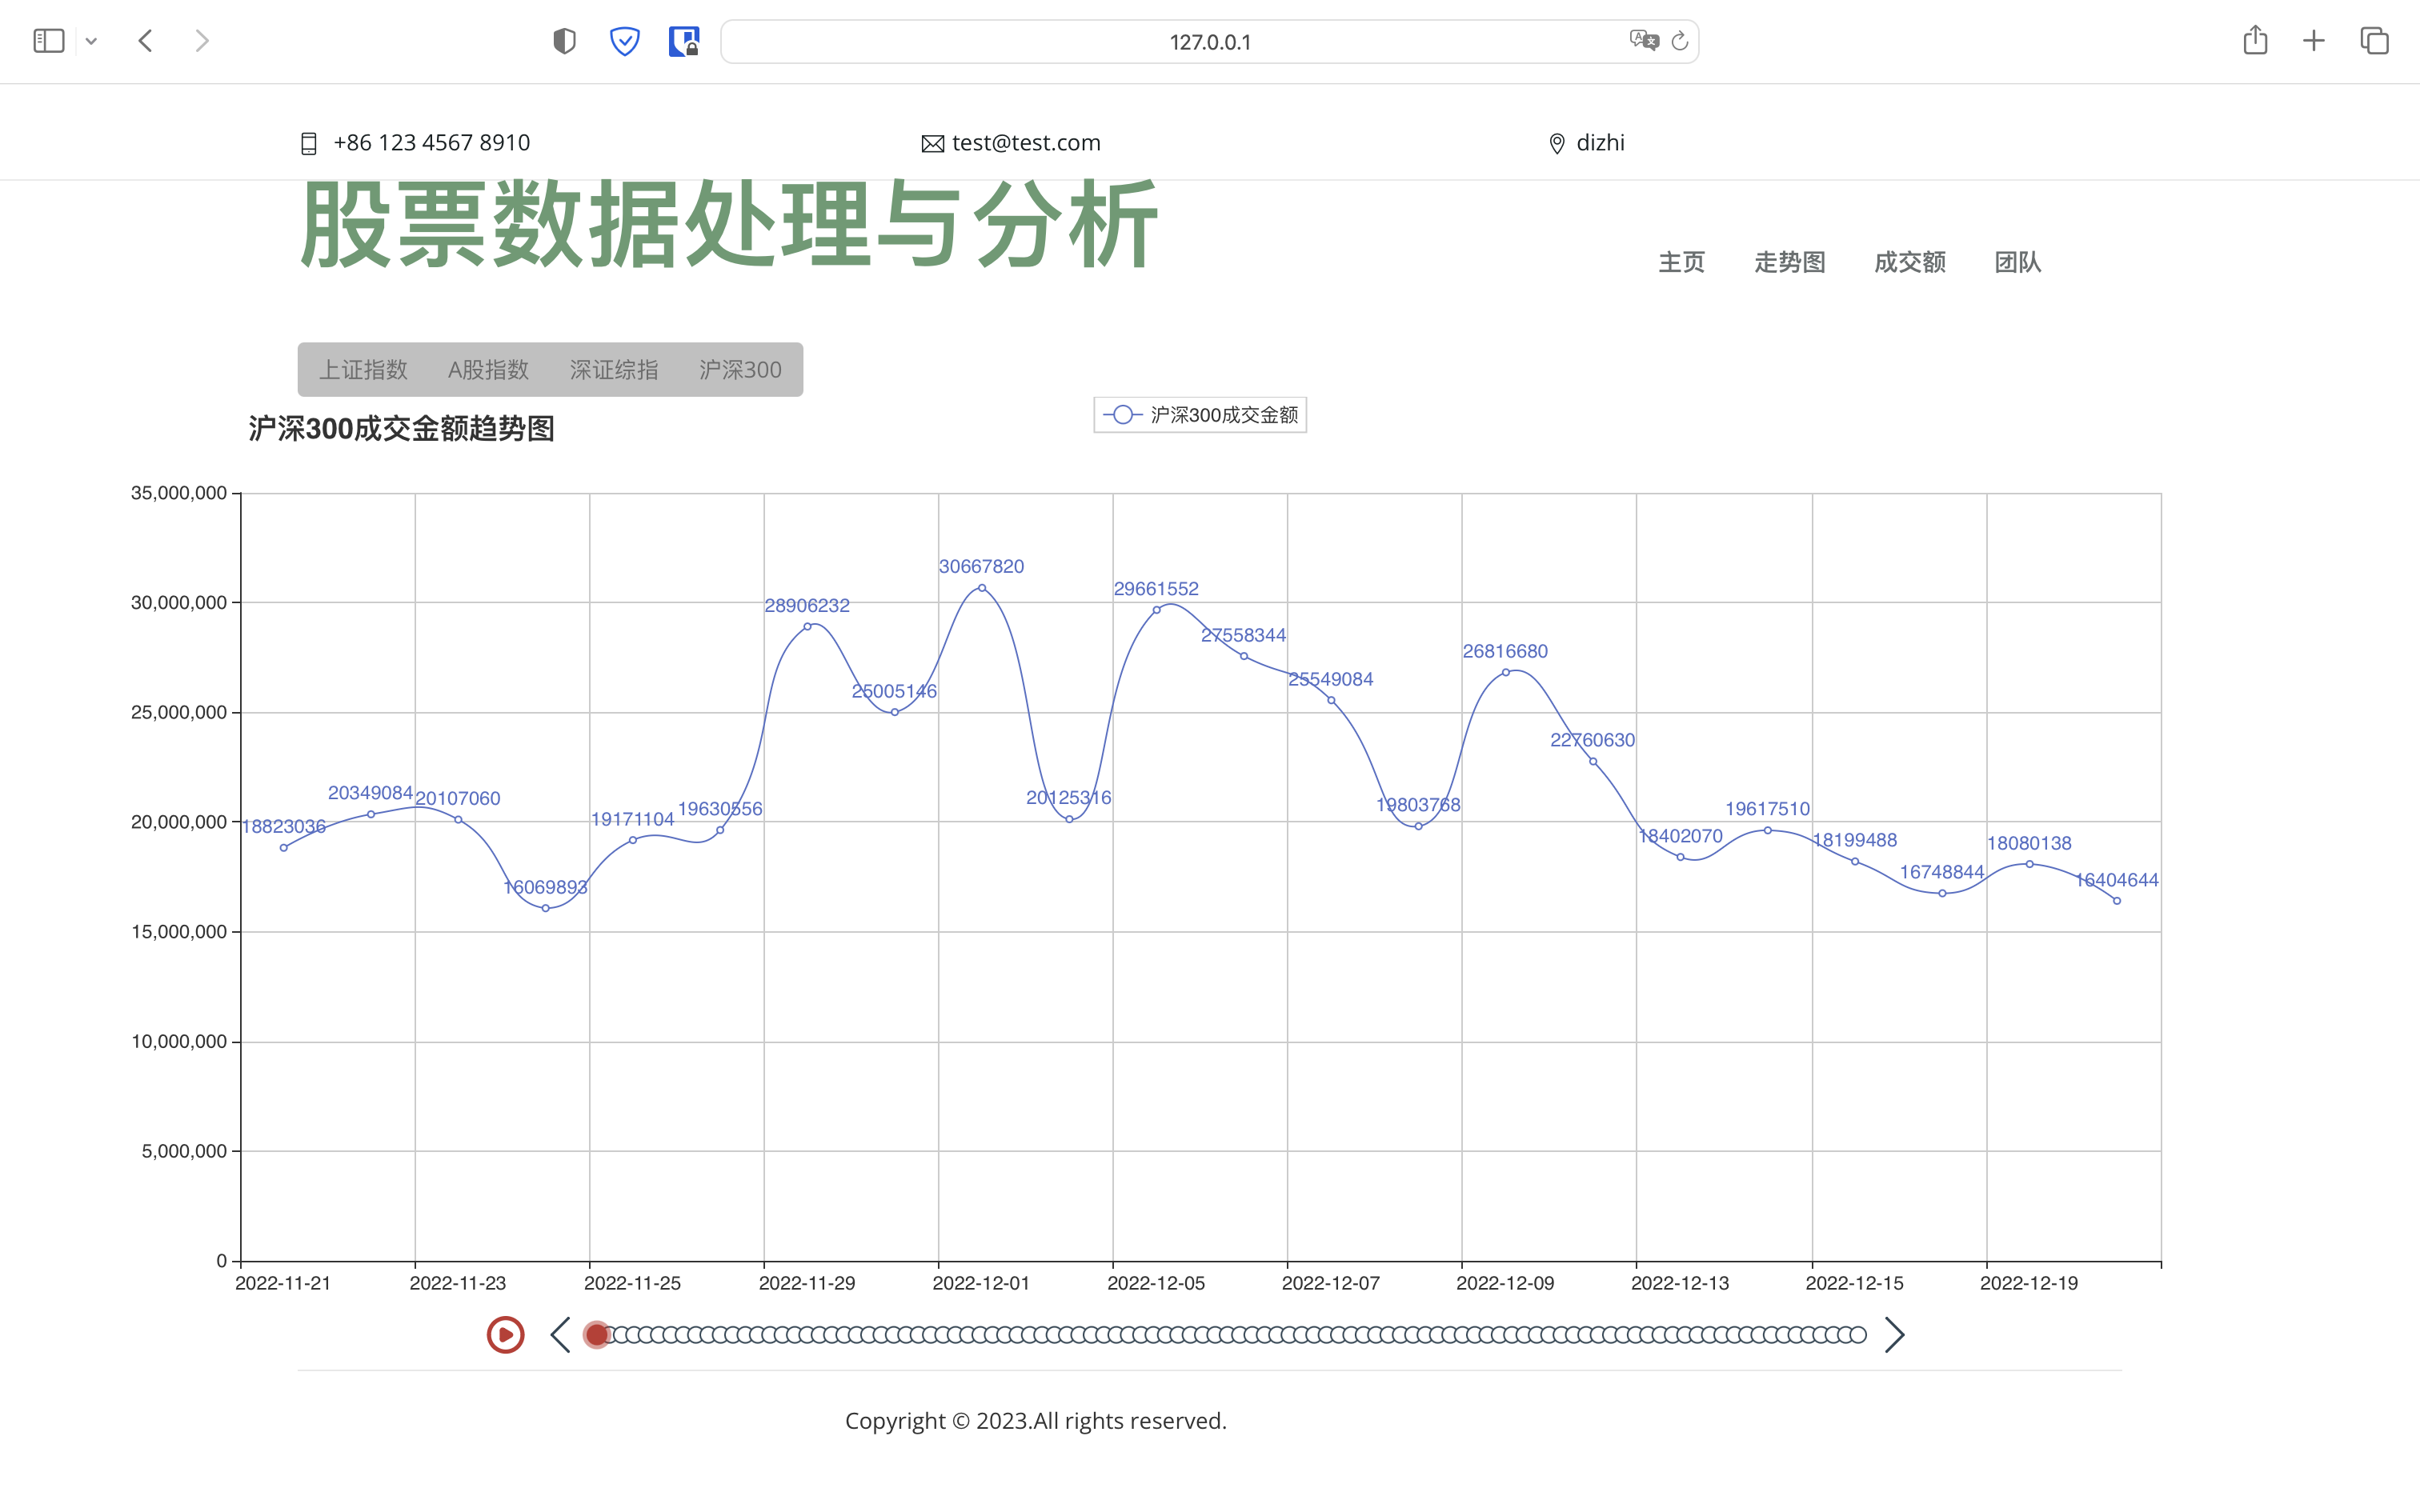Screen dimensions: 2420x1512
Task: Select the A股指数 option
Action: [488, 369]
